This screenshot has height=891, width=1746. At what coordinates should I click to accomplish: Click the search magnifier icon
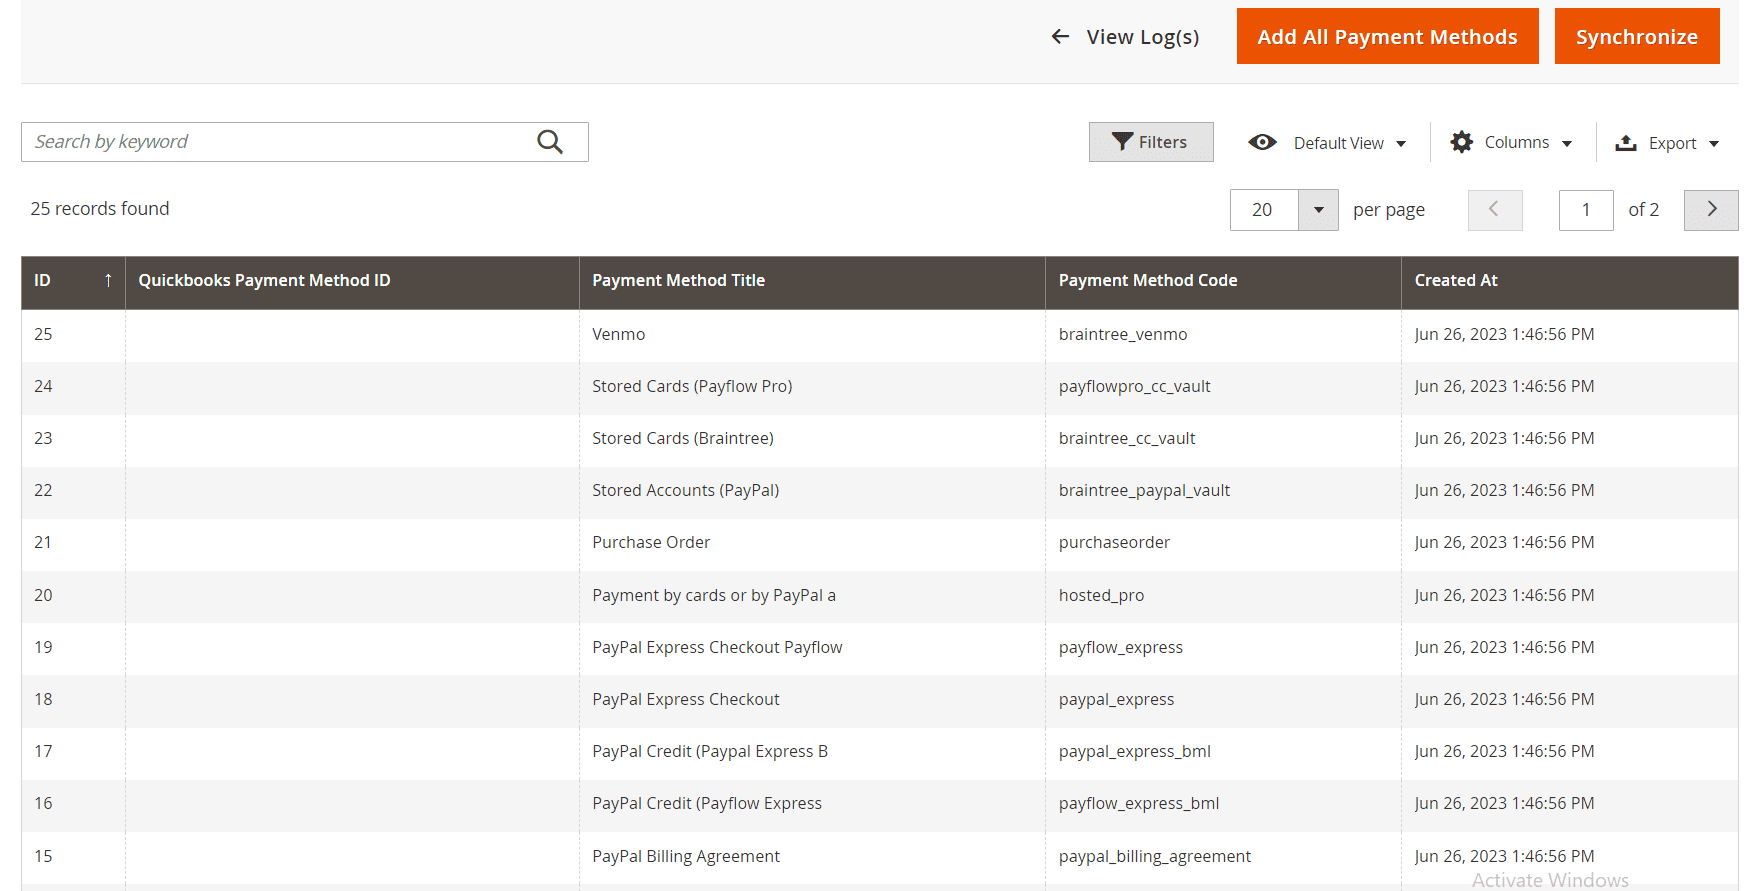[x=550, y=142]
